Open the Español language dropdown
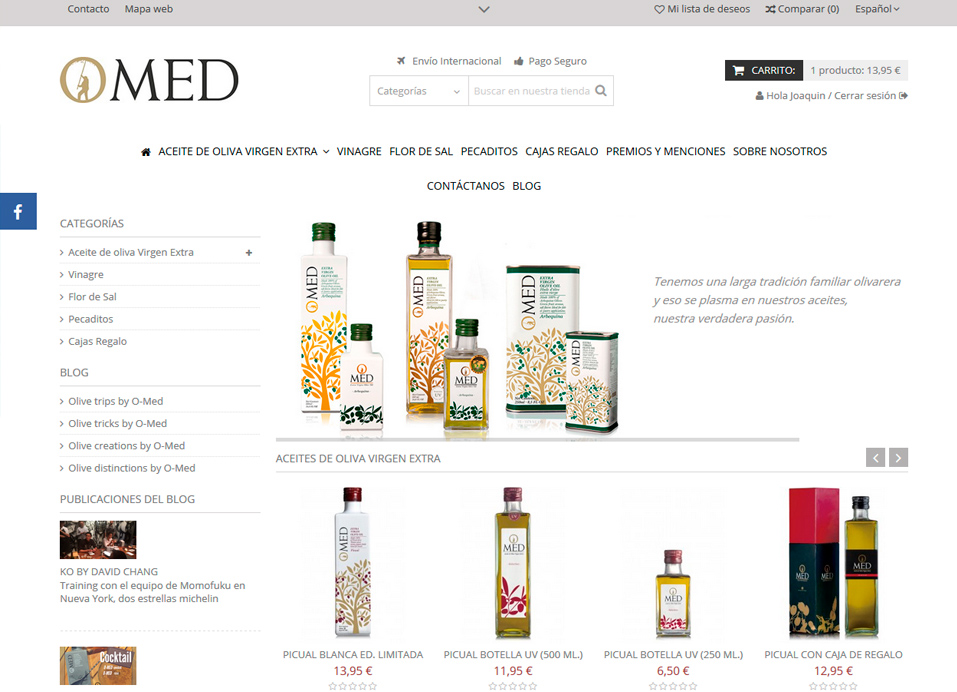The image size is (957, 692). (877, 9)
